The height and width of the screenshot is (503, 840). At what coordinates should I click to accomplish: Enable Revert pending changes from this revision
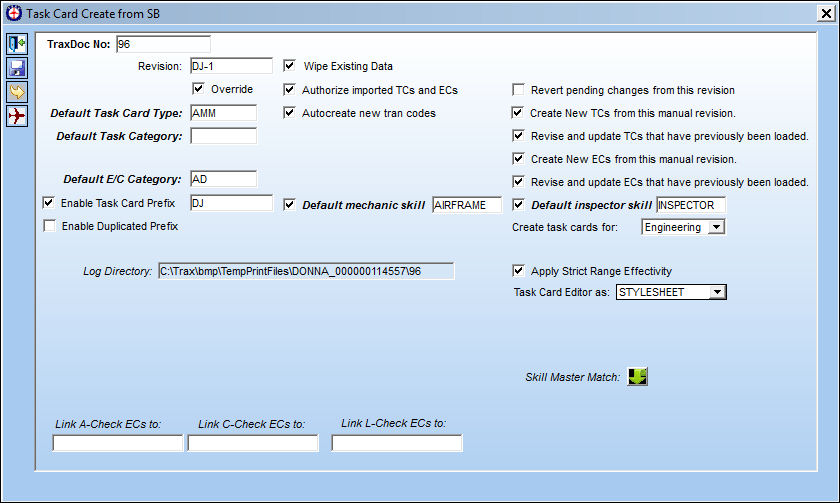[x=518, y=89]
